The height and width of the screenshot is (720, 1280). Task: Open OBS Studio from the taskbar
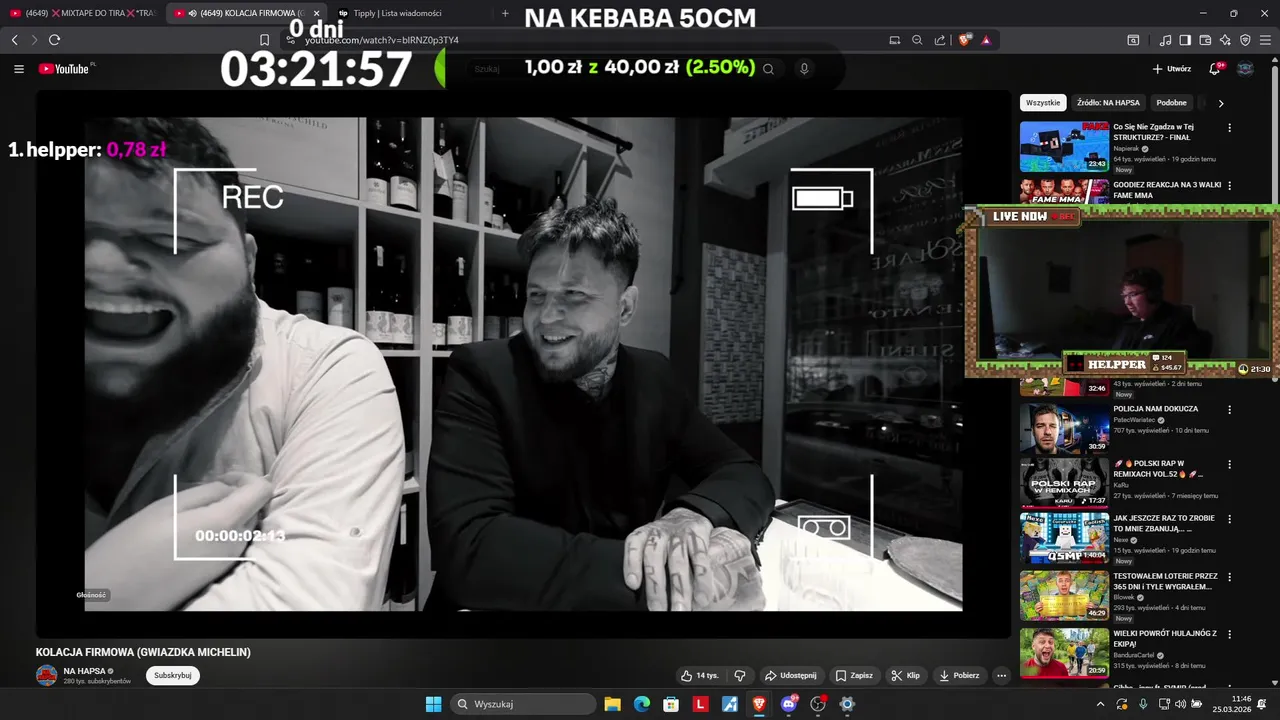(x=818, y=704)
